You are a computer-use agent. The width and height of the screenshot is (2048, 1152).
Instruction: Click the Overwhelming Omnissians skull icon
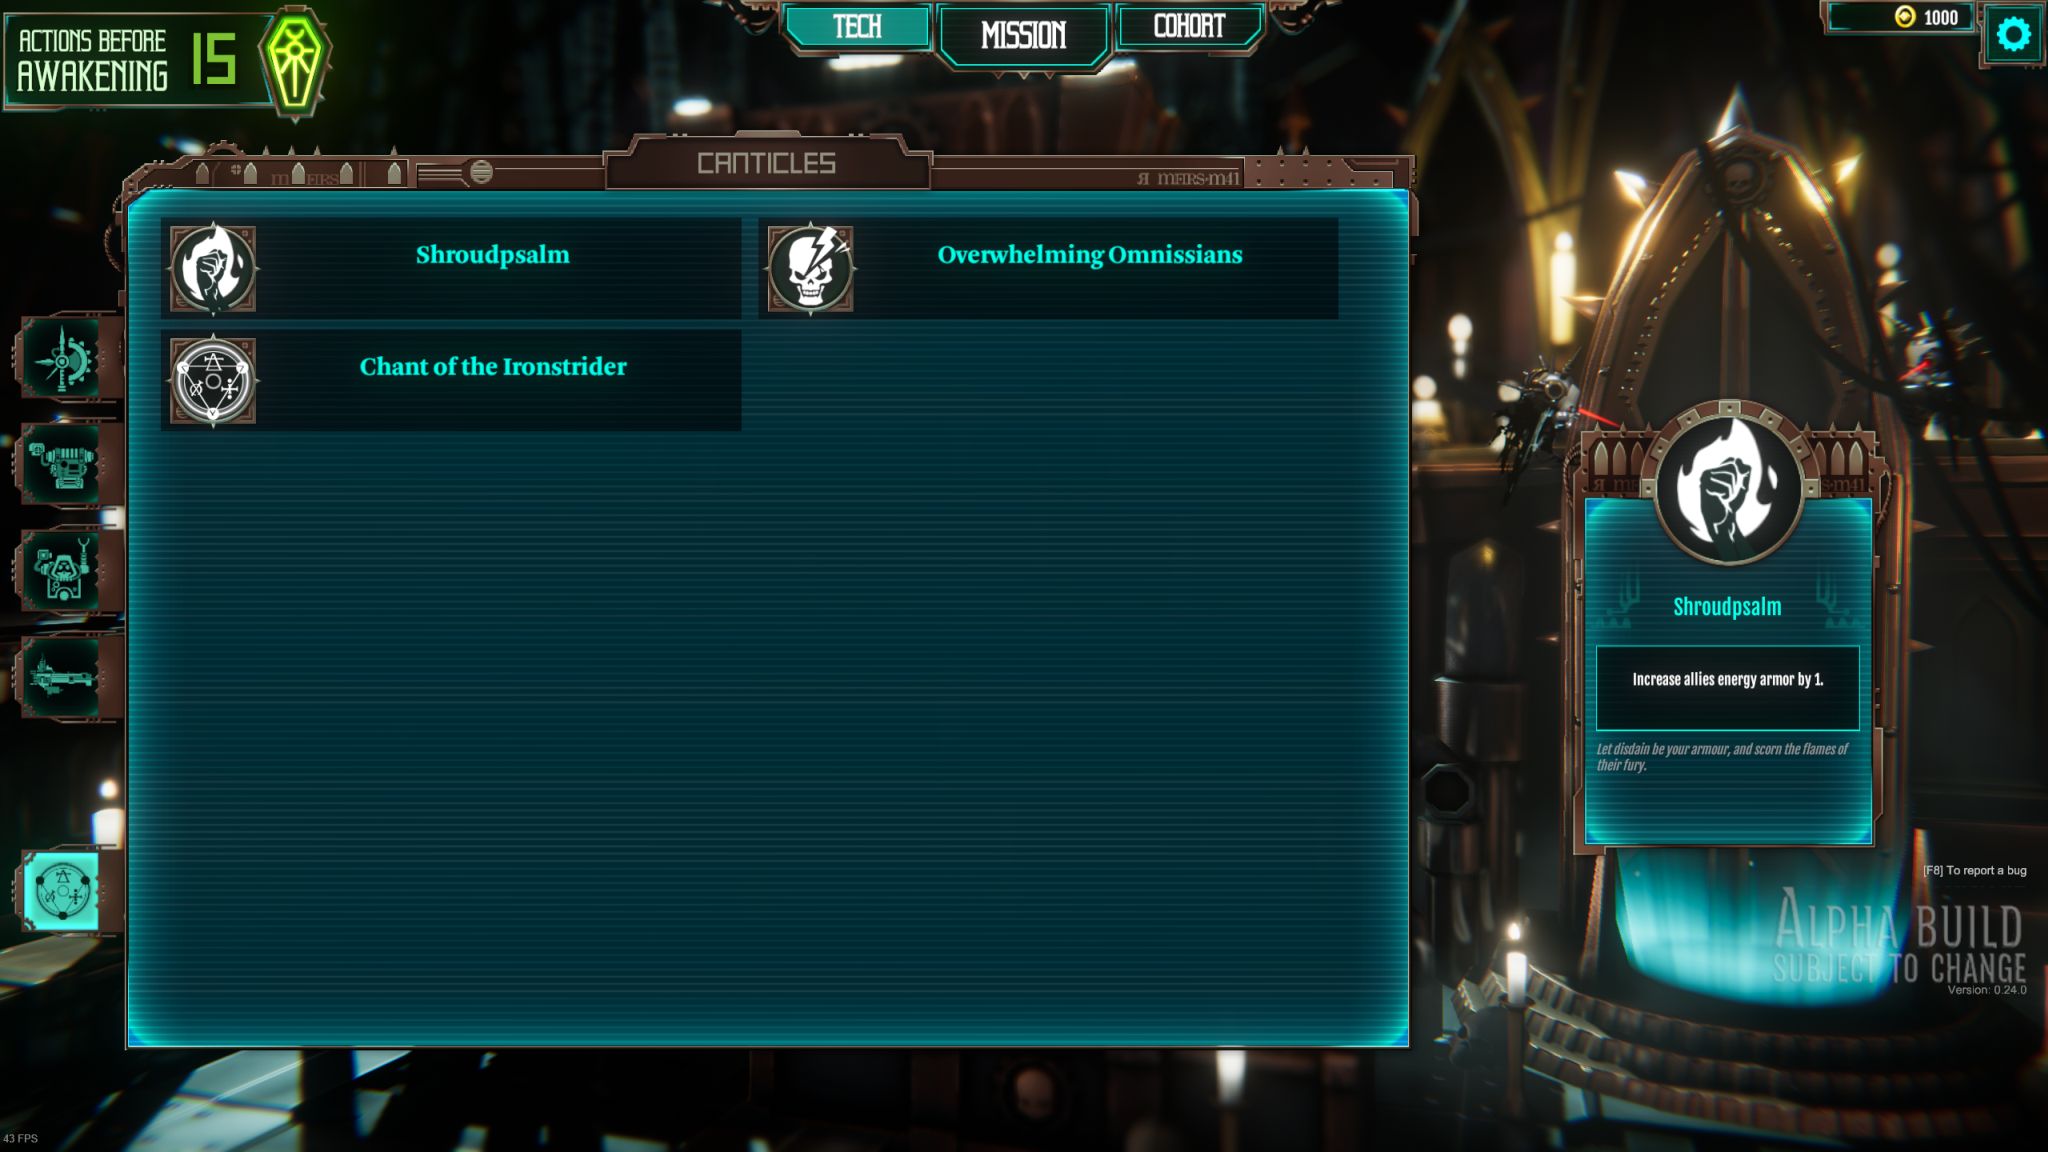(811, 269)
